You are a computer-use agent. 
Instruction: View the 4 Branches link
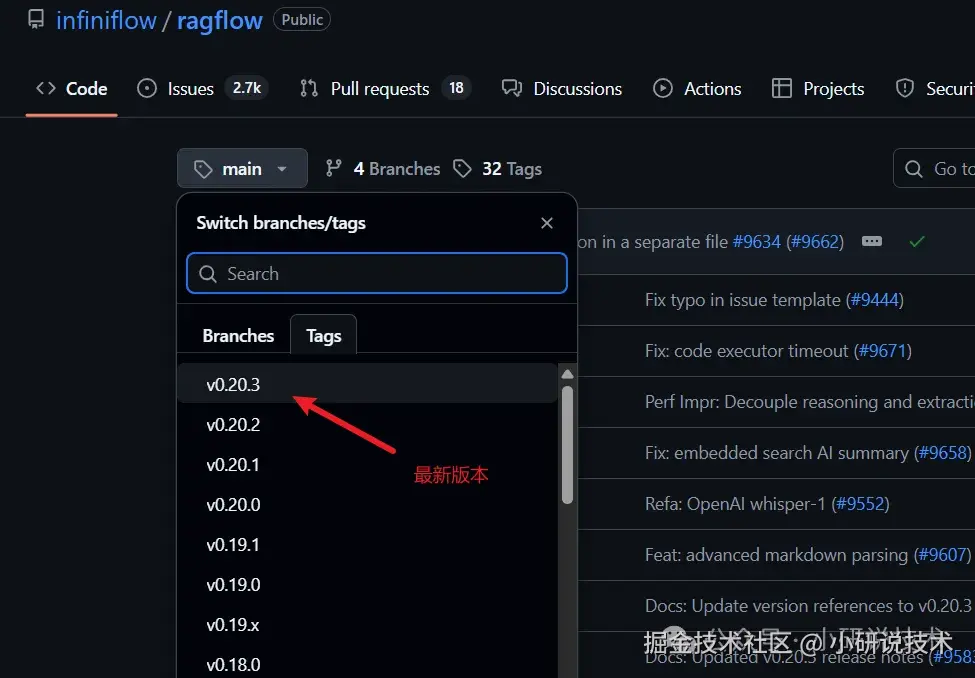(382, 169)
